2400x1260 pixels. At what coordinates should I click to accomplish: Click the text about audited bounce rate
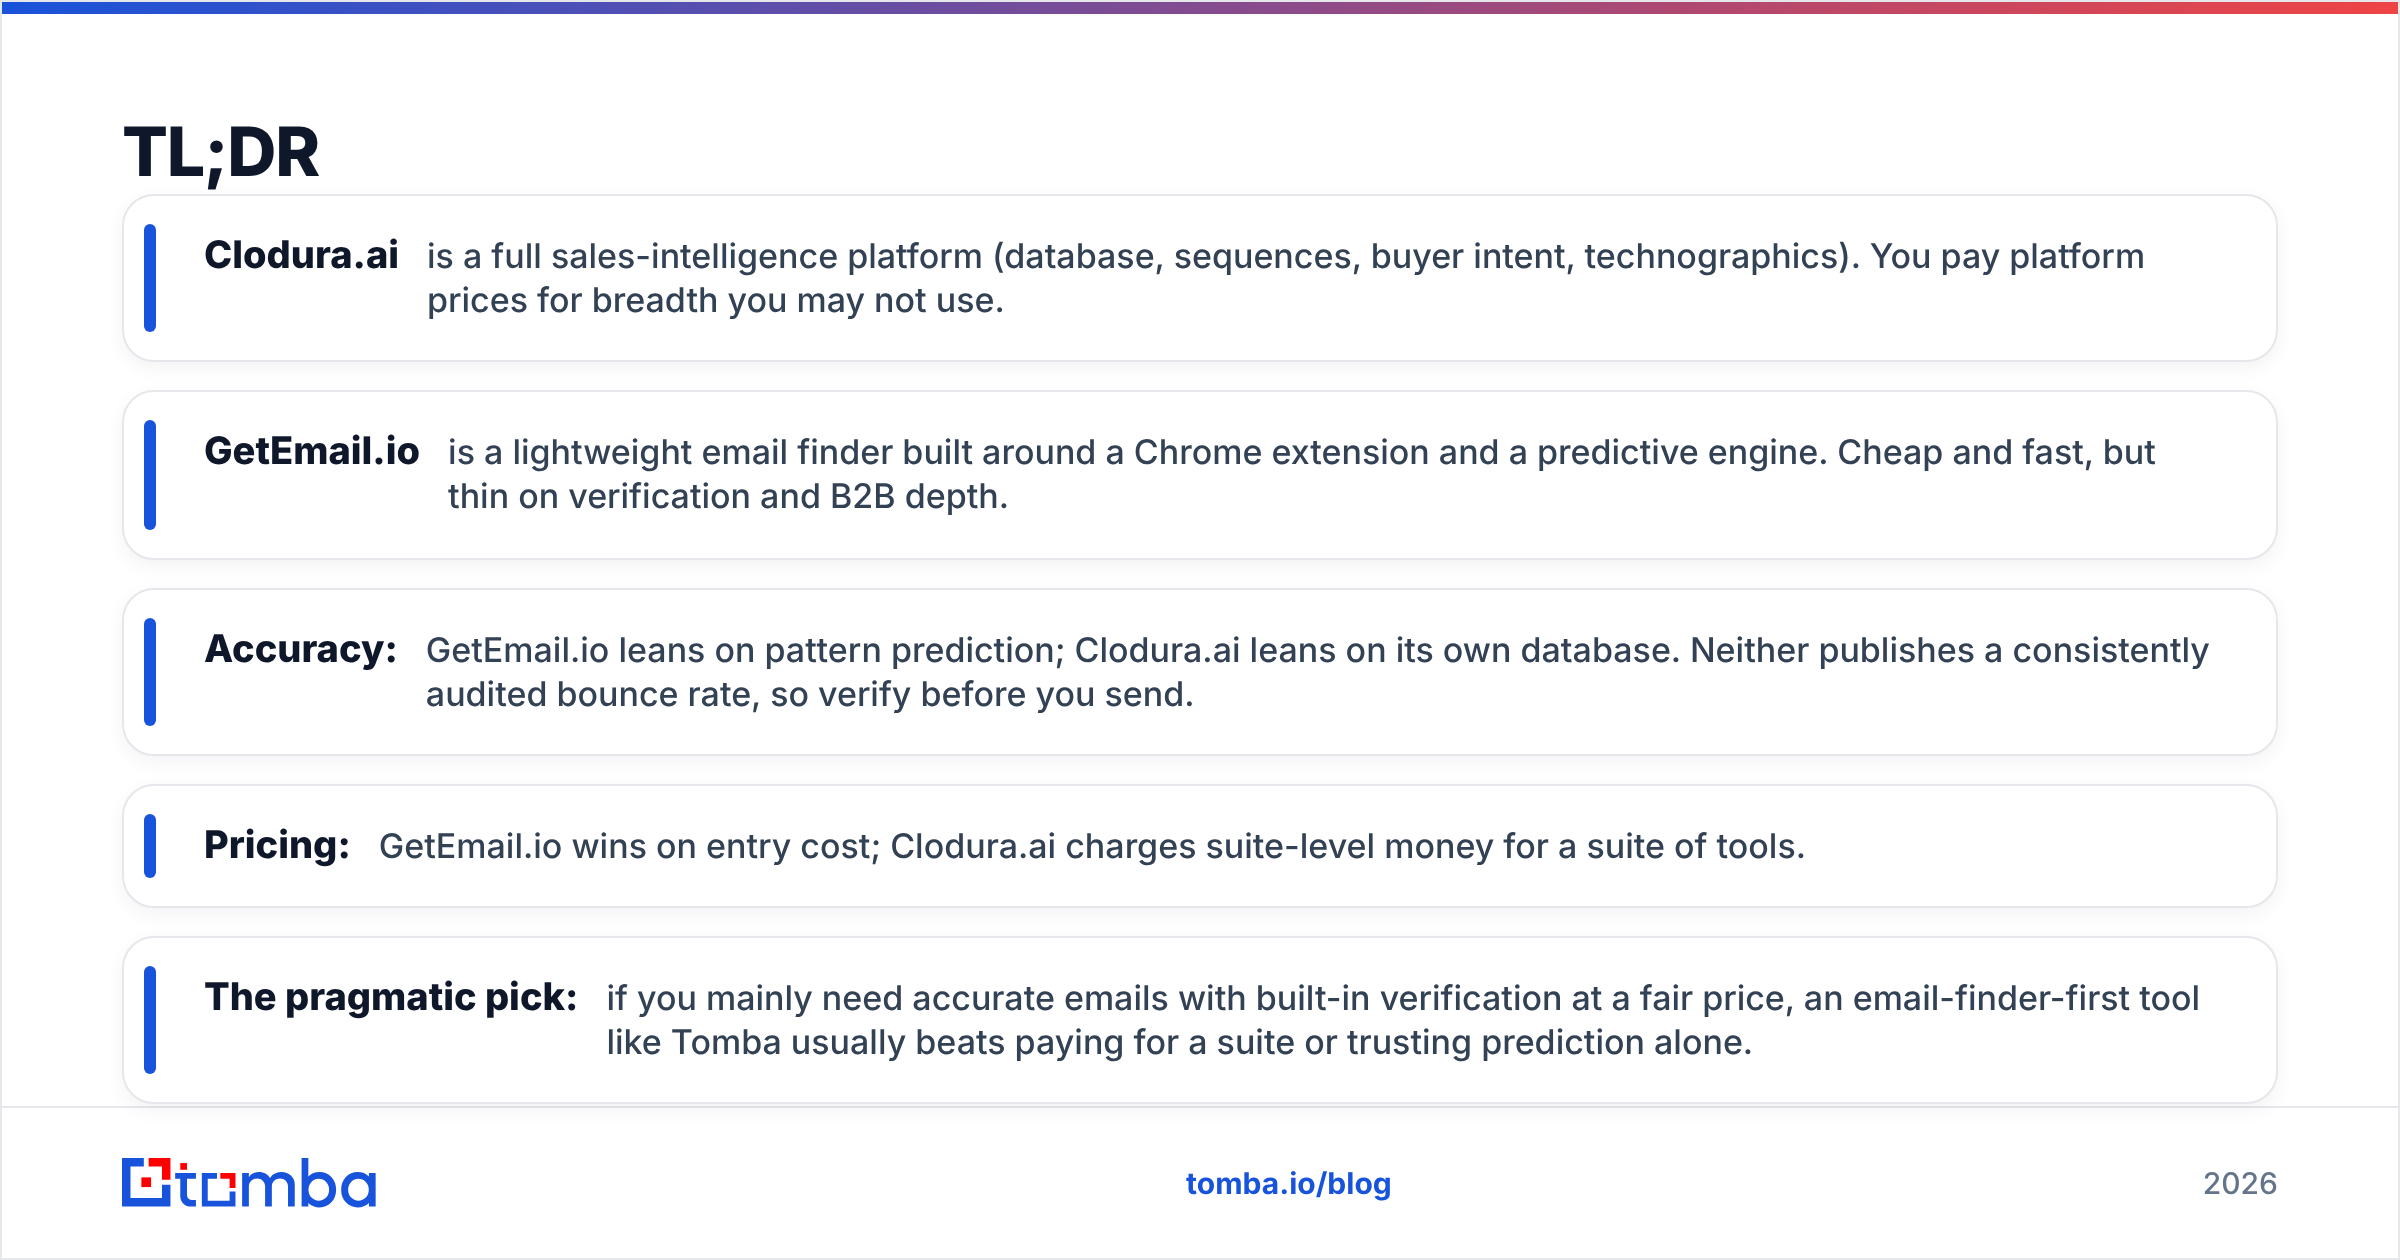tap(1317, 672)
